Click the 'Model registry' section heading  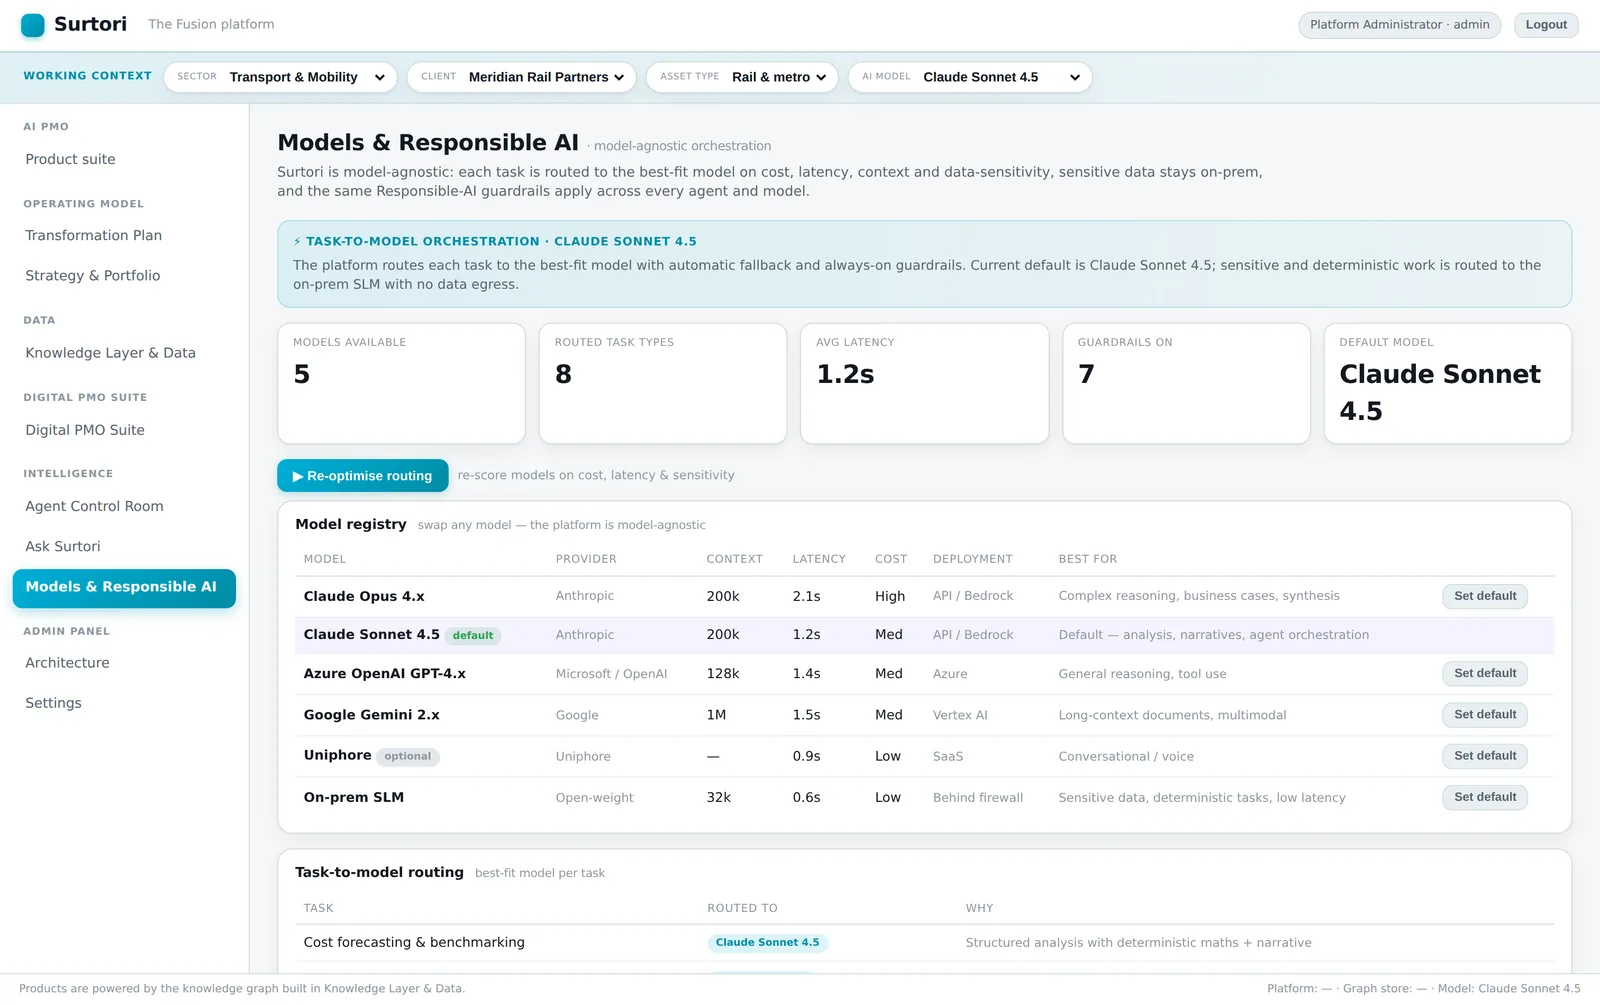point(351,524)
